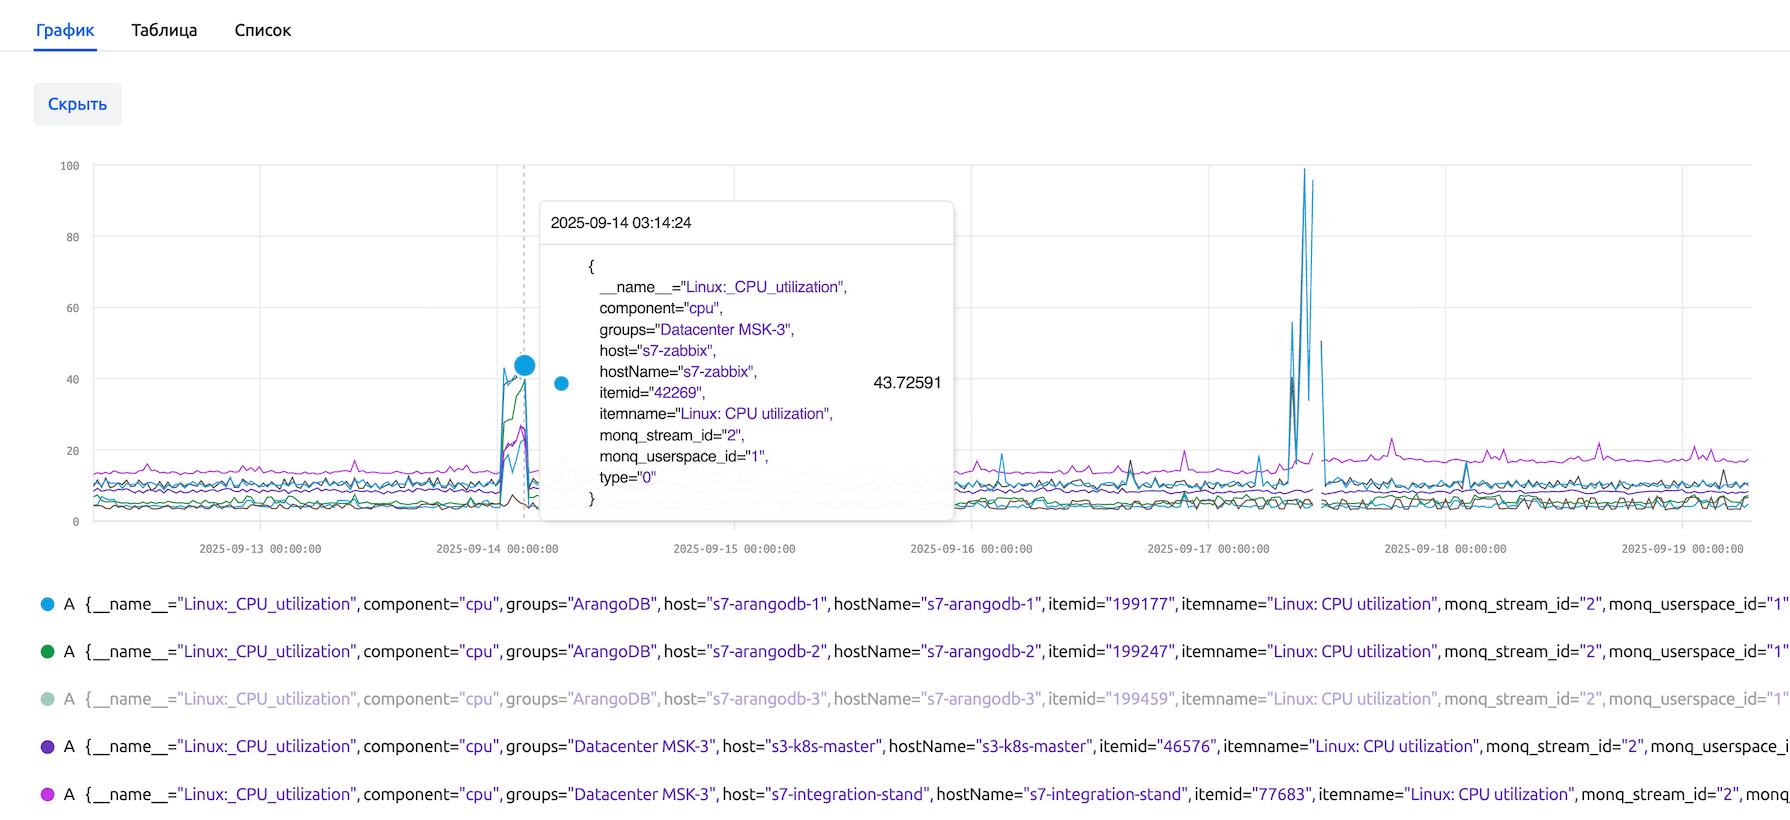Switch to the Таблица tab

[164, 30]
